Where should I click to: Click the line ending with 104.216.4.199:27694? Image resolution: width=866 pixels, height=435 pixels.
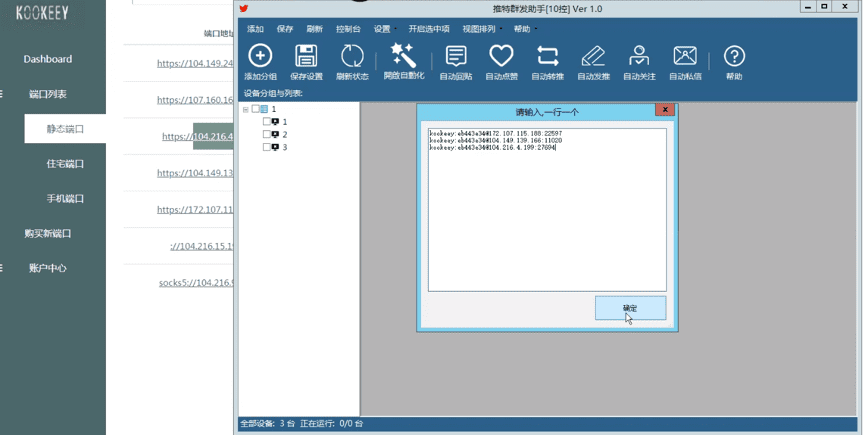point(493,148)
